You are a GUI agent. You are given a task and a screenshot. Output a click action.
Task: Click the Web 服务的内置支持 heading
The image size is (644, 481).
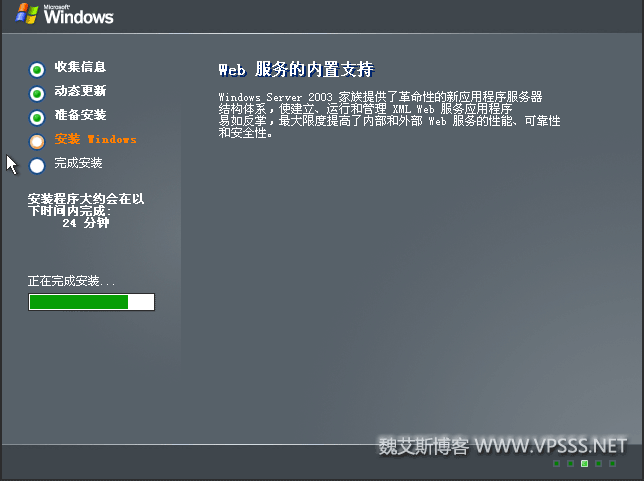pos(296,69)
